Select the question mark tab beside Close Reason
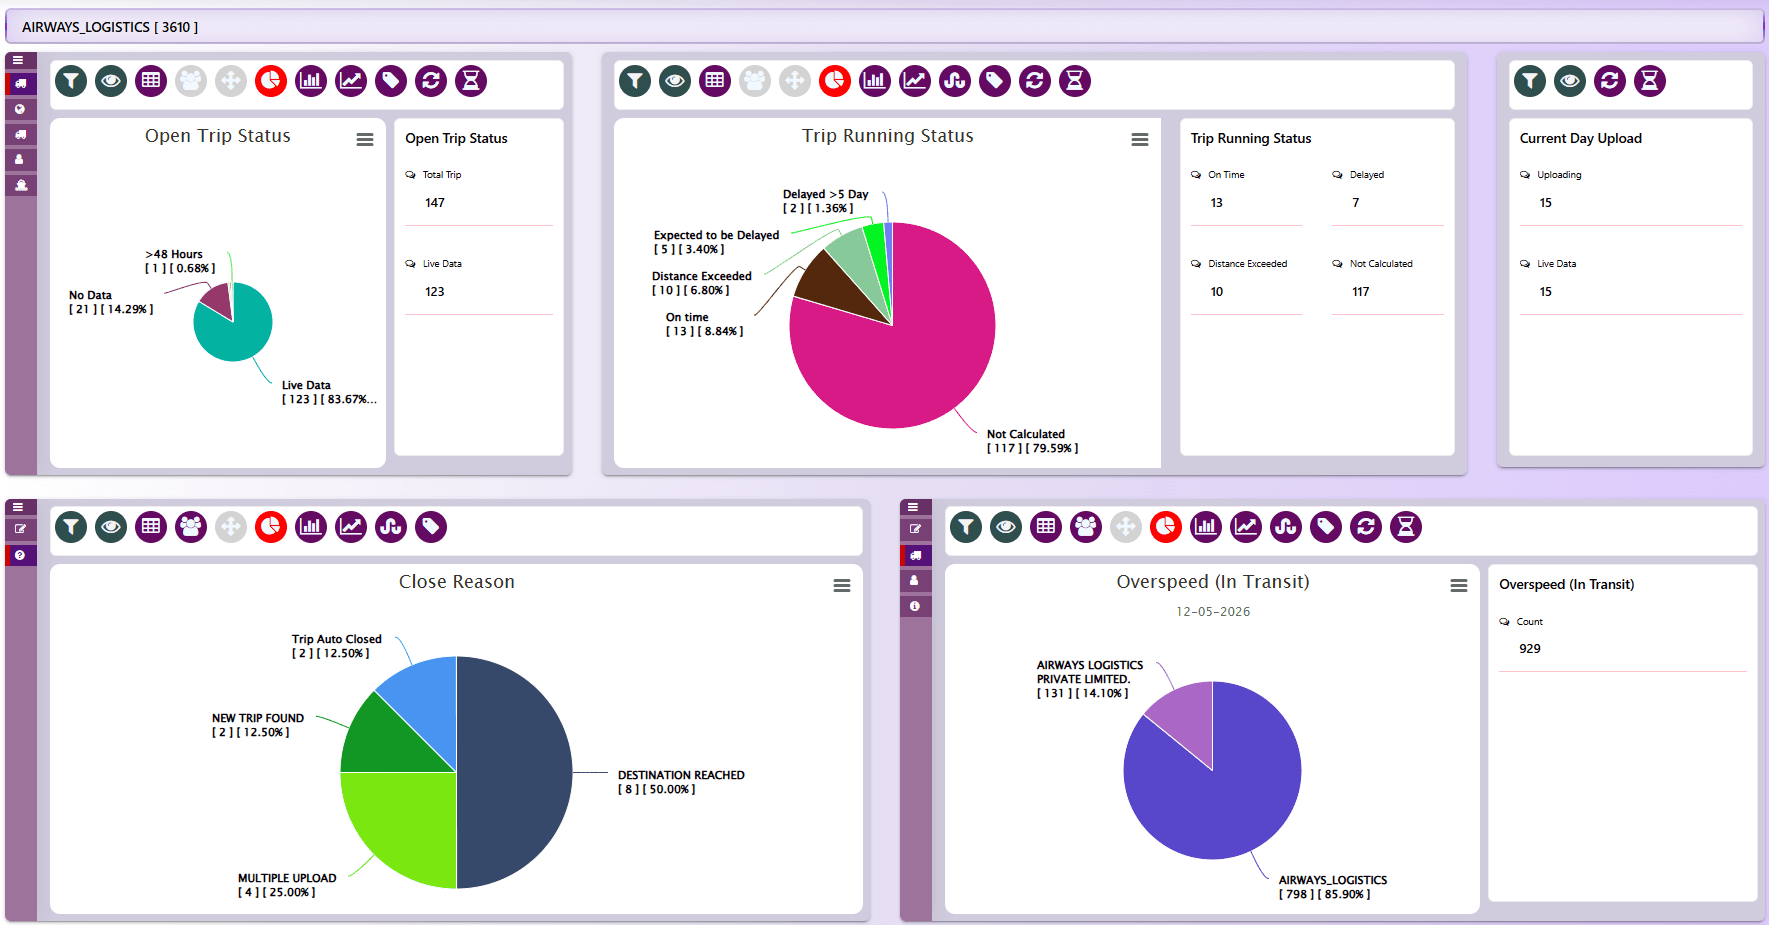The width and height of the screenshot is (1769, 925). click(x=21, y=555)
